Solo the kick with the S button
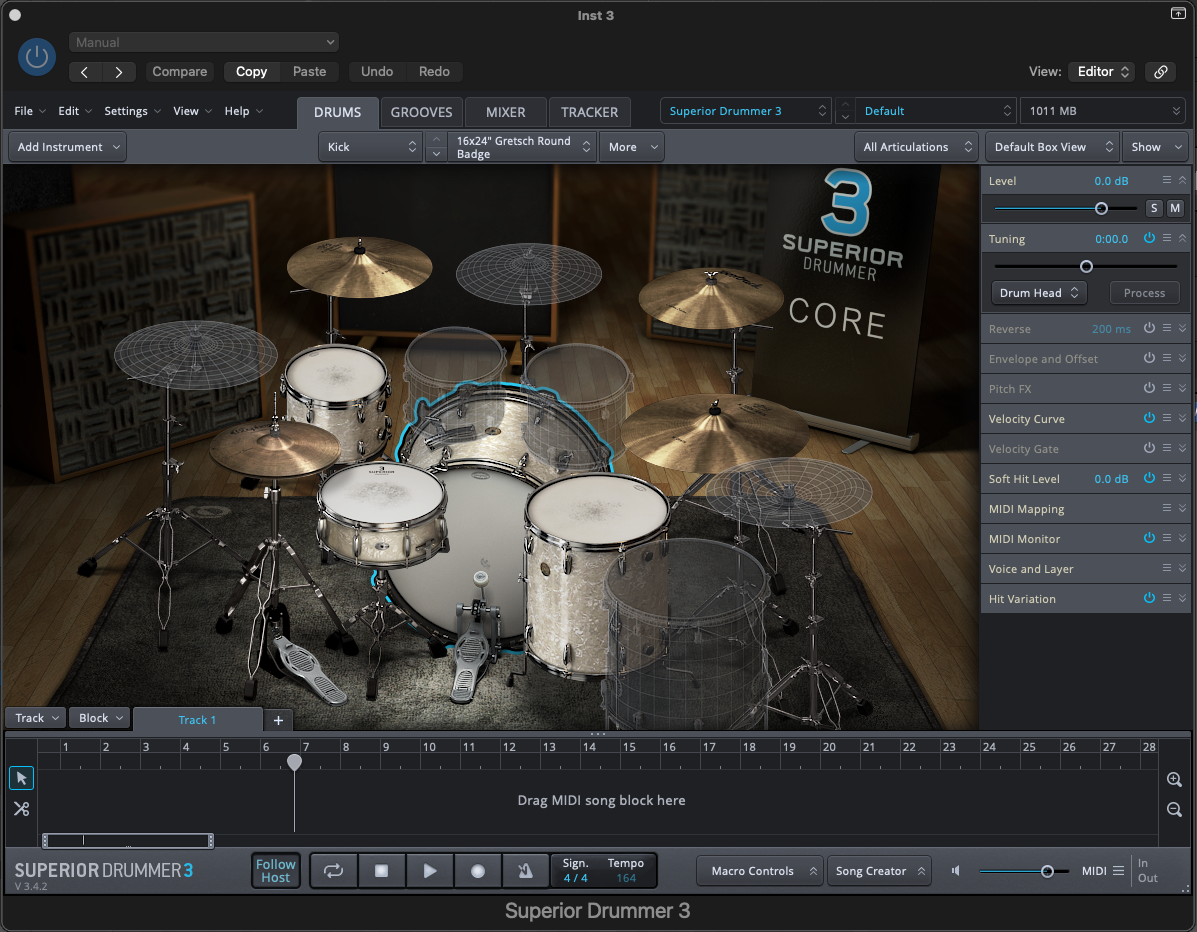This screenshot has width=1197, height=932. [1153, 208]
